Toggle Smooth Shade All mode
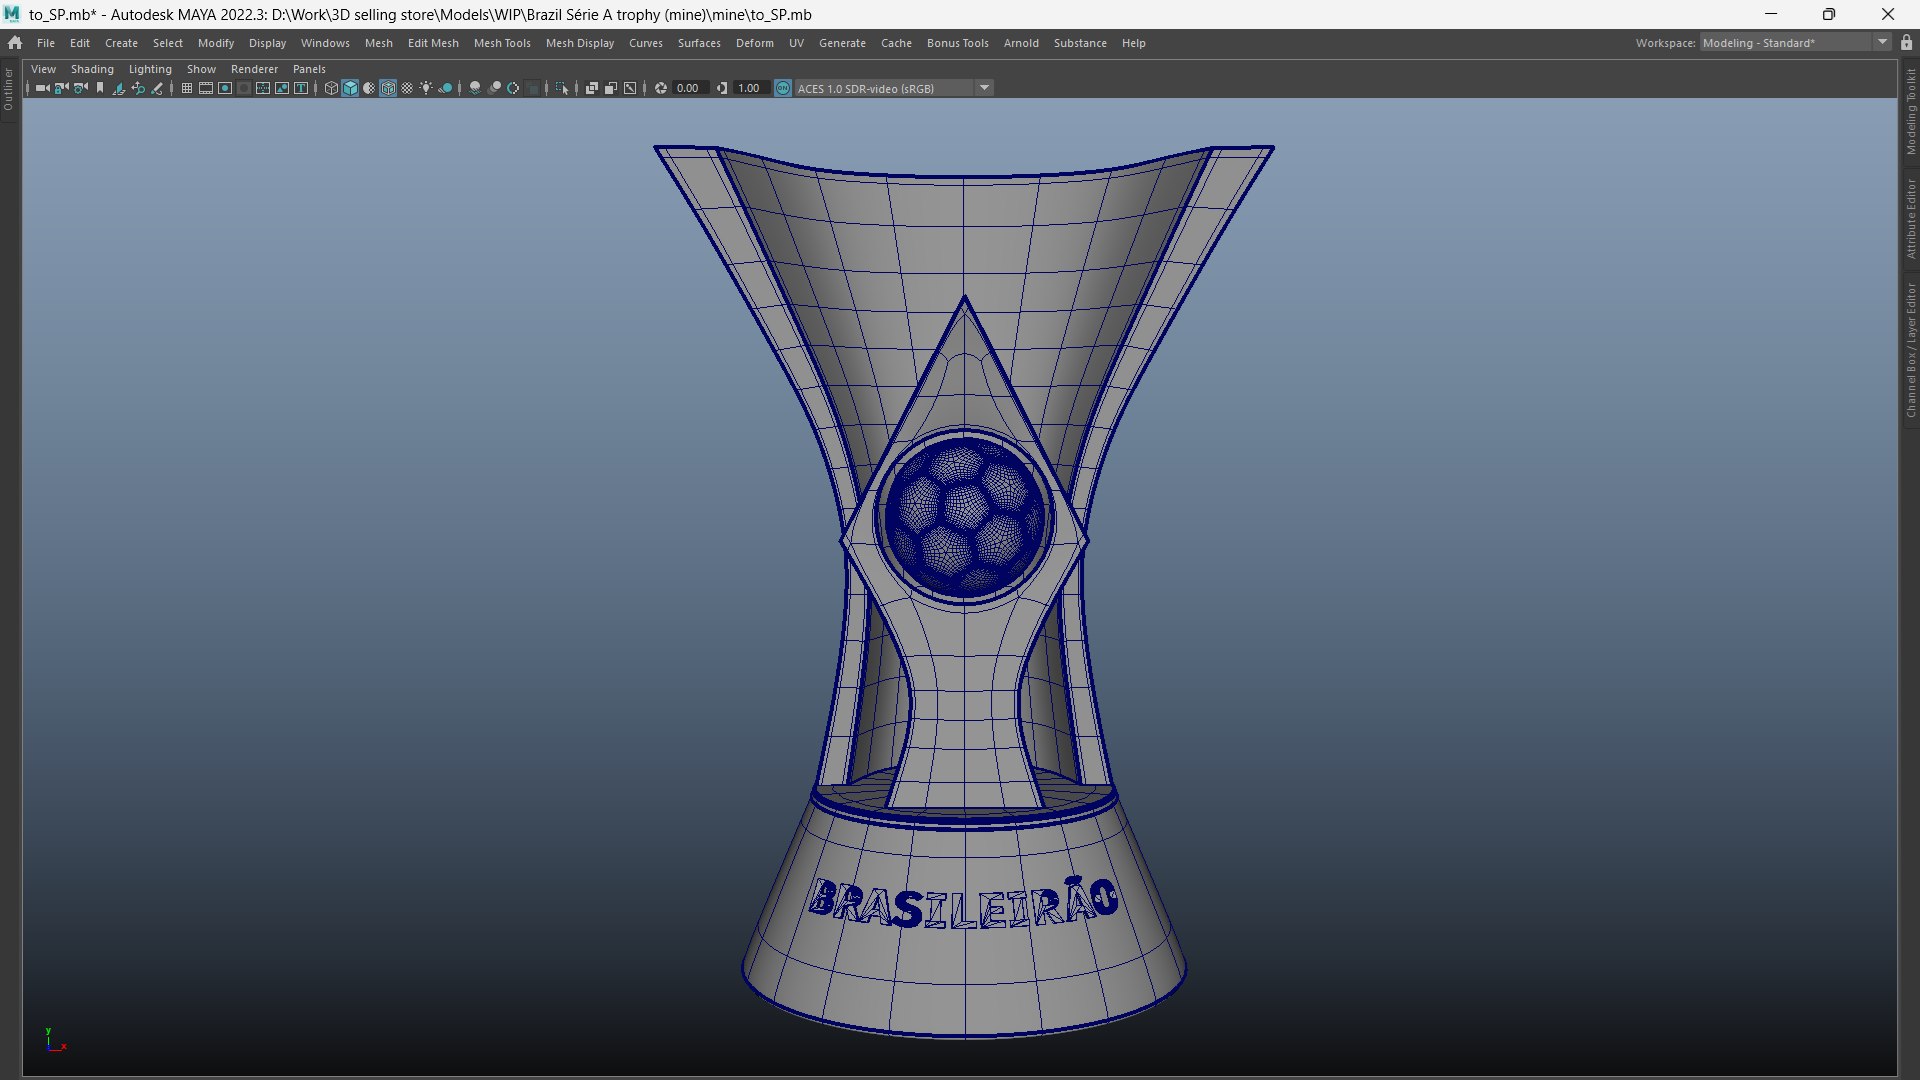Viewport: 1920px width, 1080px height. pos(350,88)
